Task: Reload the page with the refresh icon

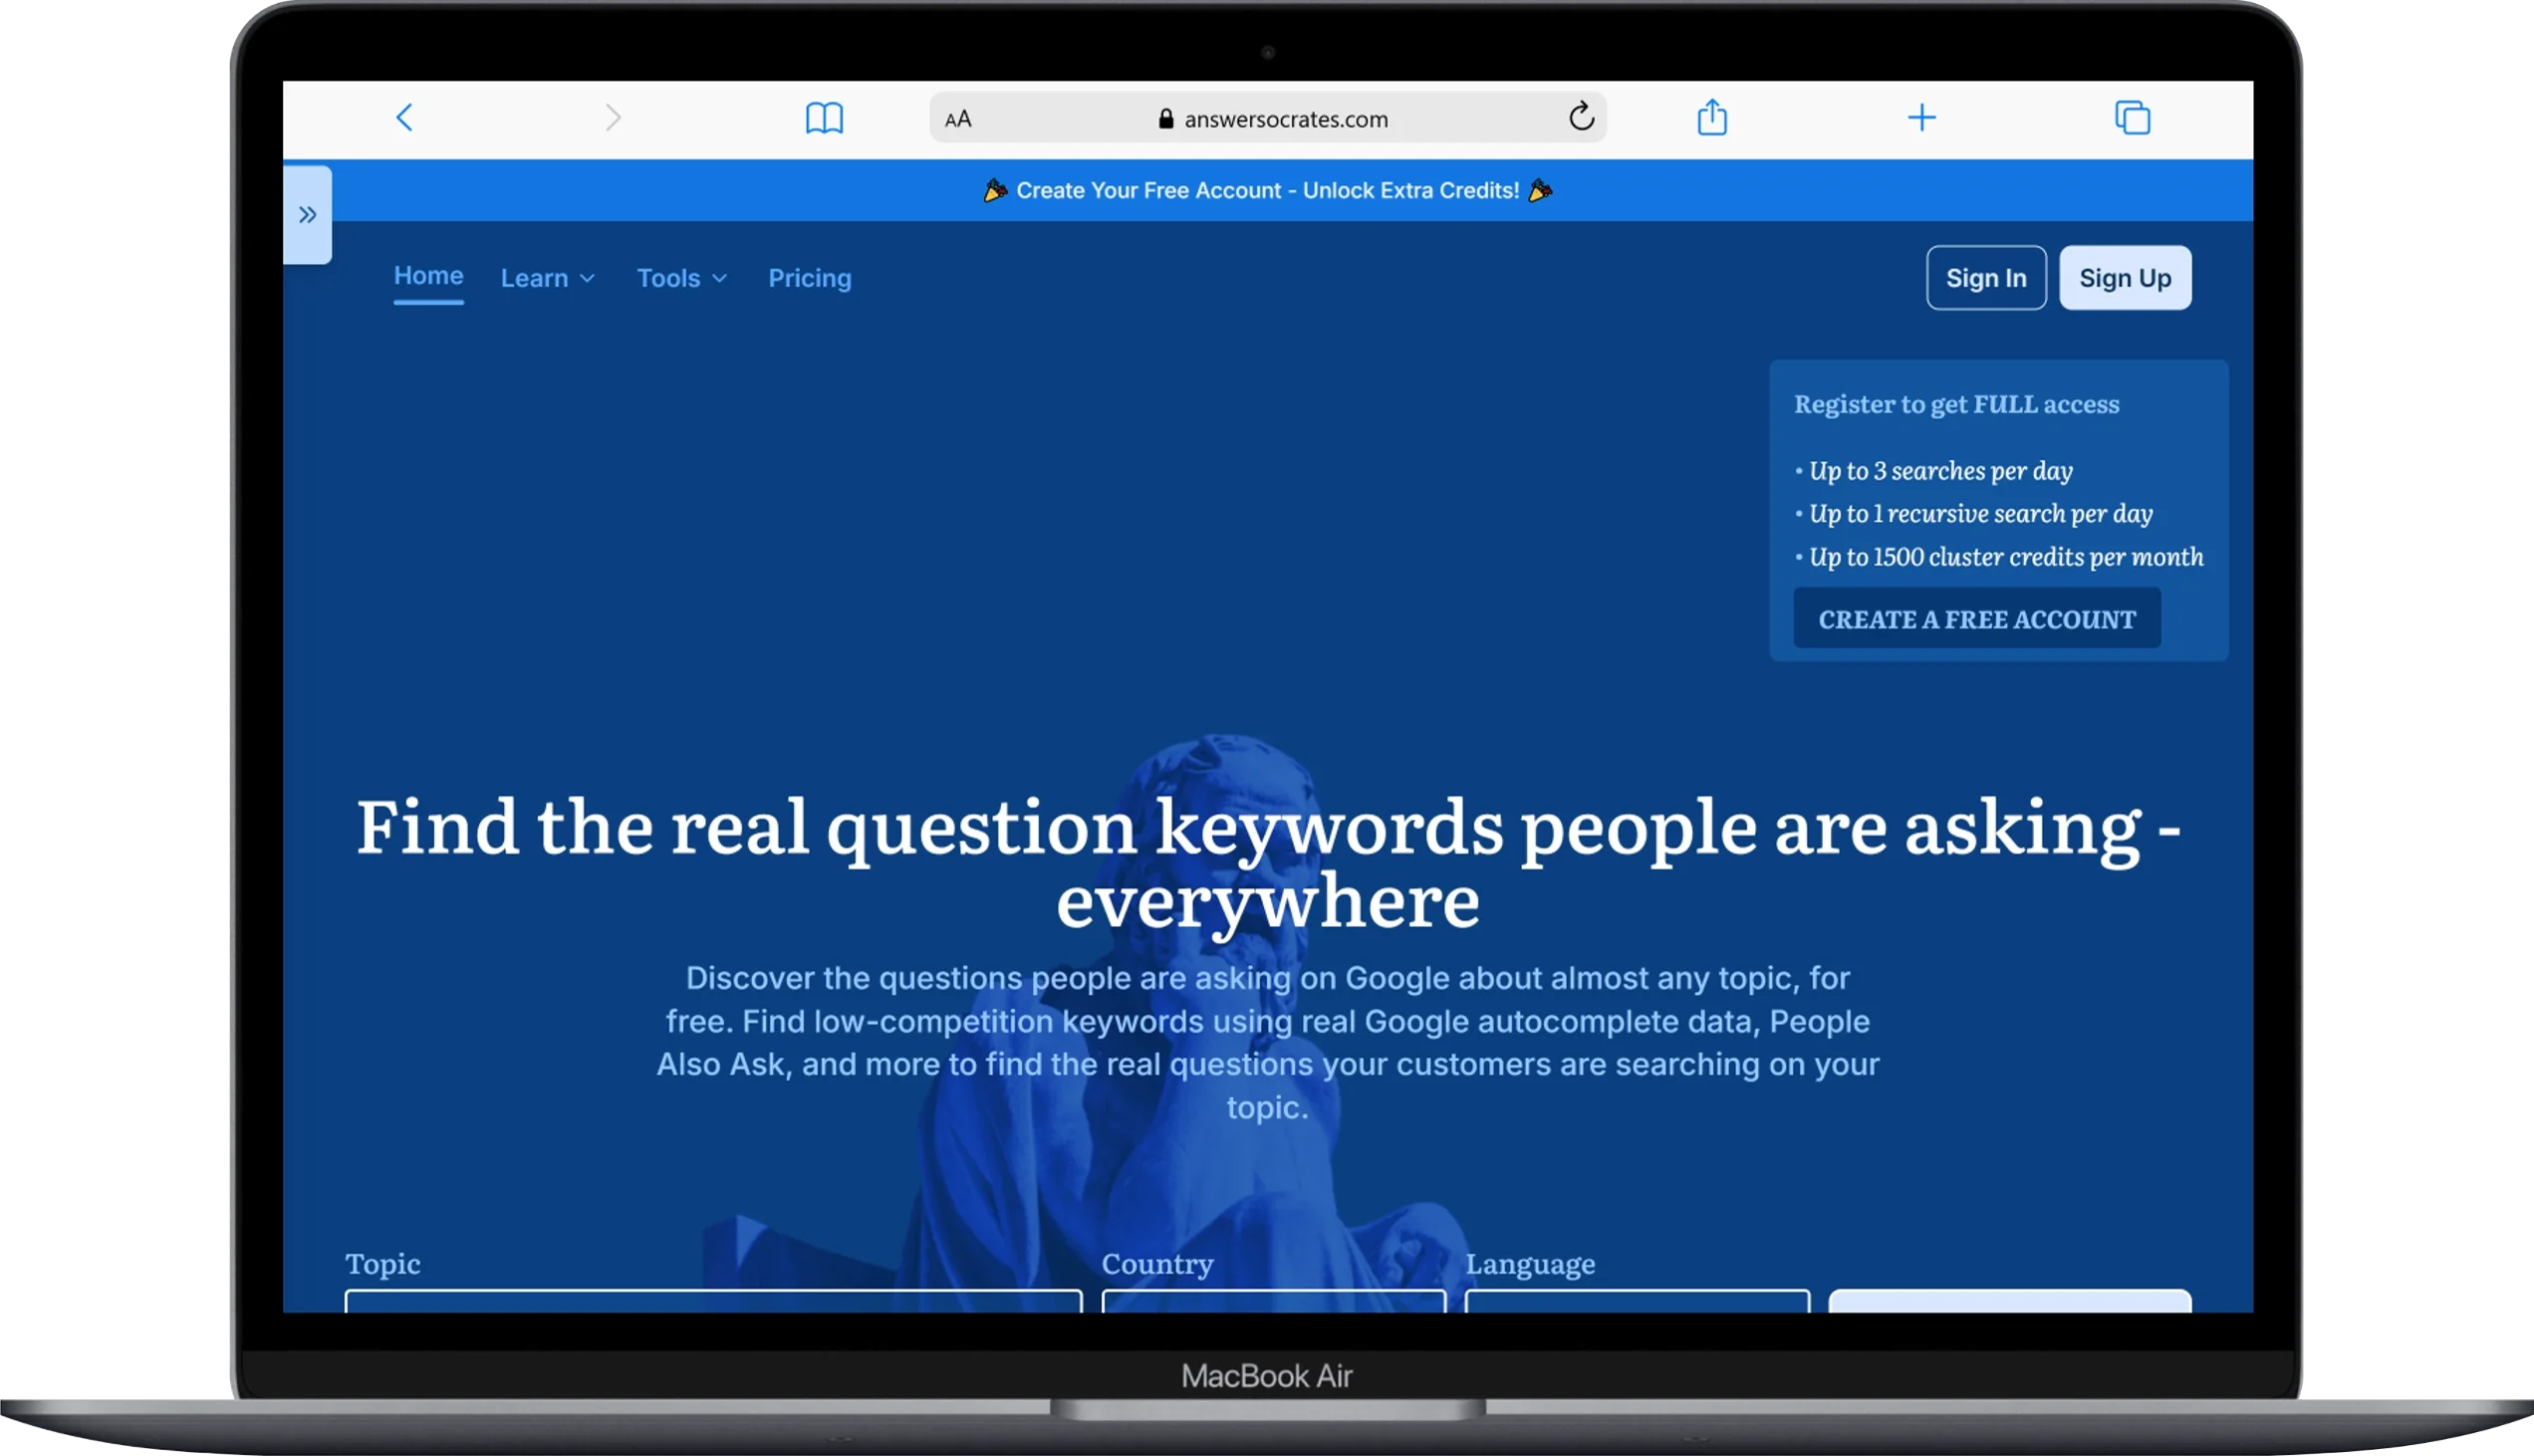Action: click(x=1581, y=117)
